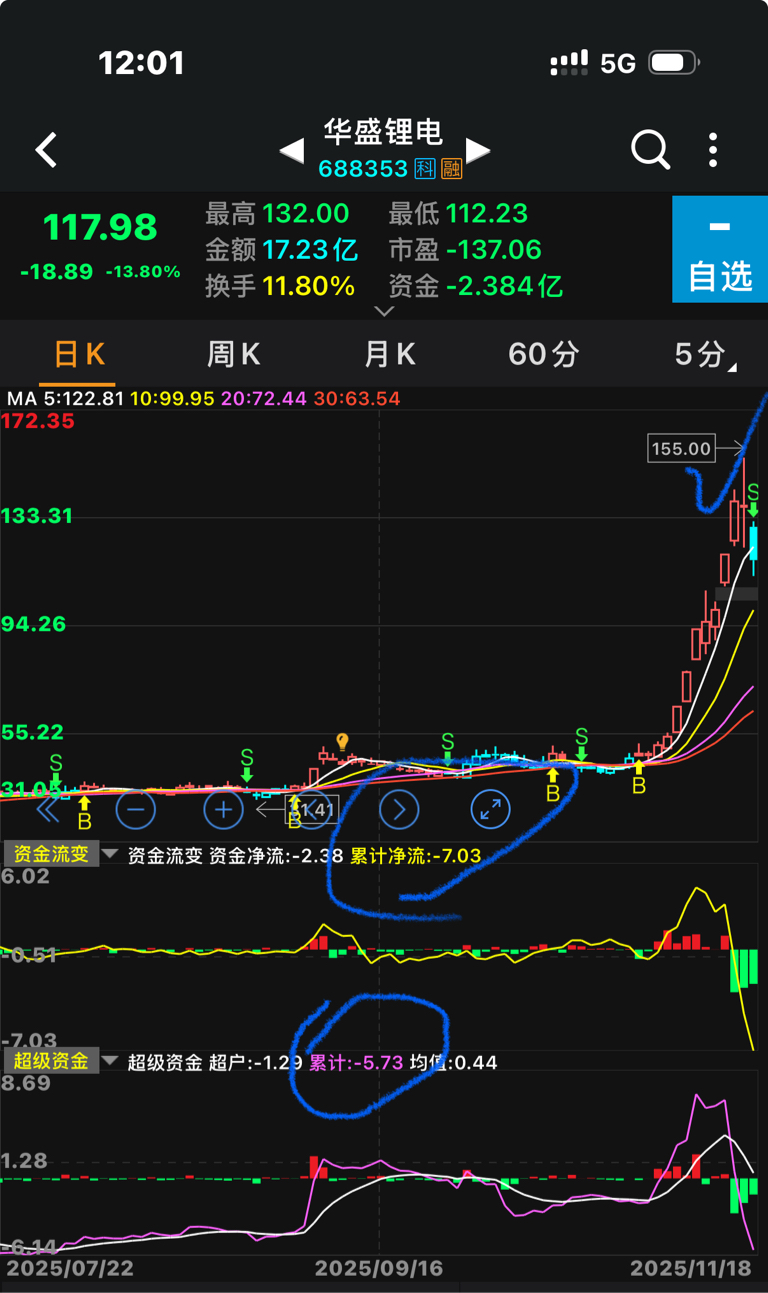Tap the MA 20:72.44 value
The image size is (768, 1293).
[264, 398]
